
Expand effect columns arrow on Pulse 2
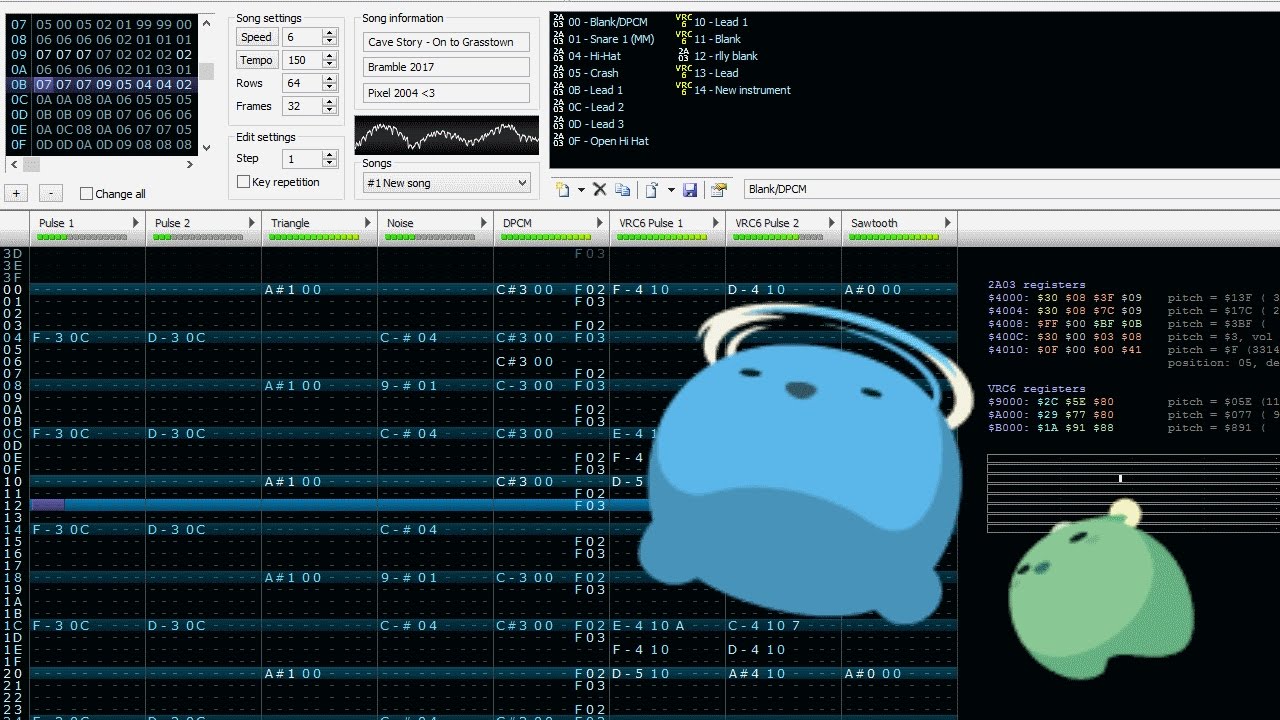point(252,223)
